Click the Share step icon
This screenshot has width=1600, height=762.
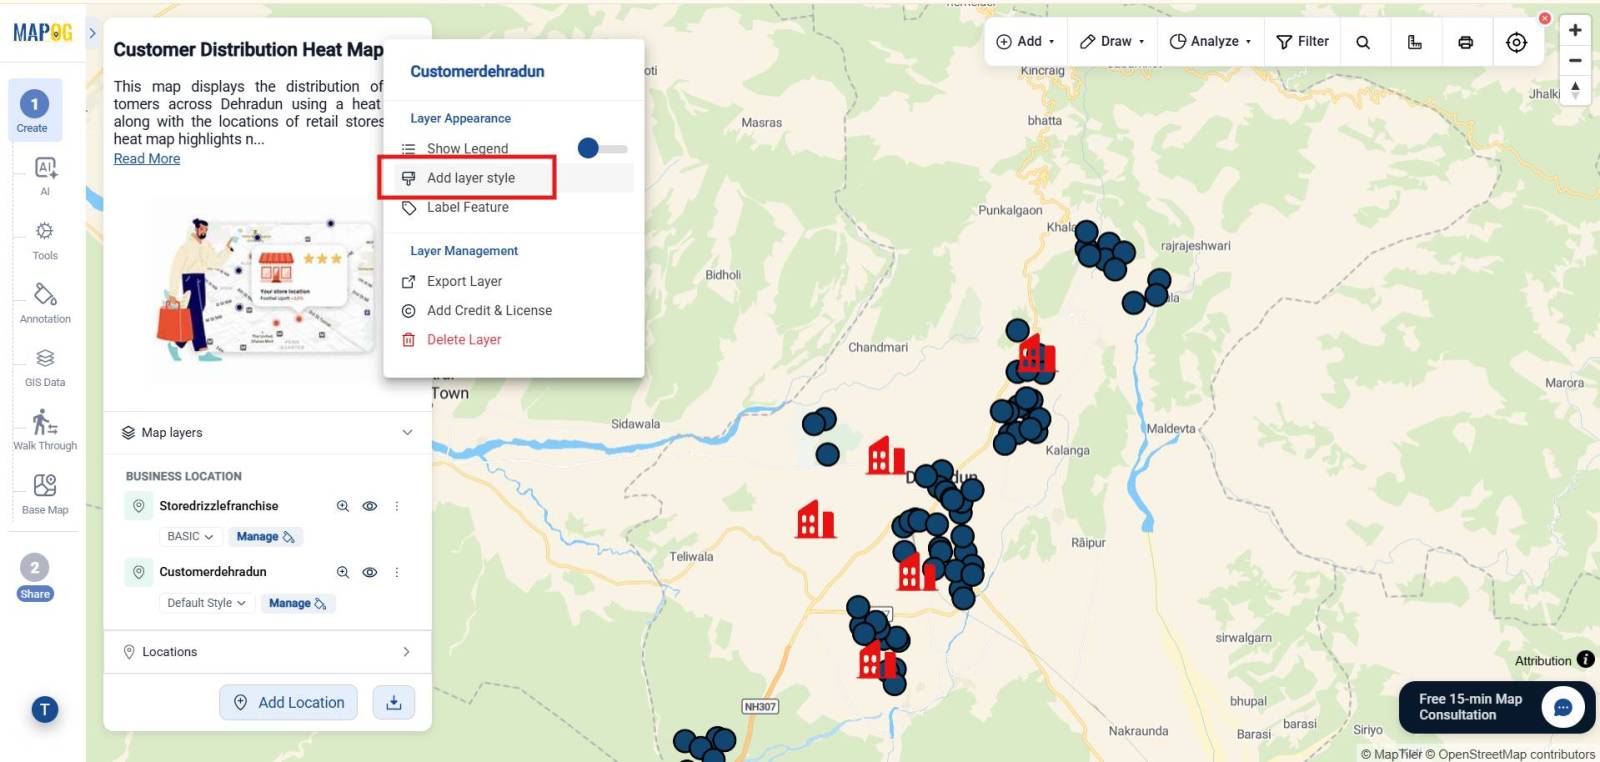point(35,577)
